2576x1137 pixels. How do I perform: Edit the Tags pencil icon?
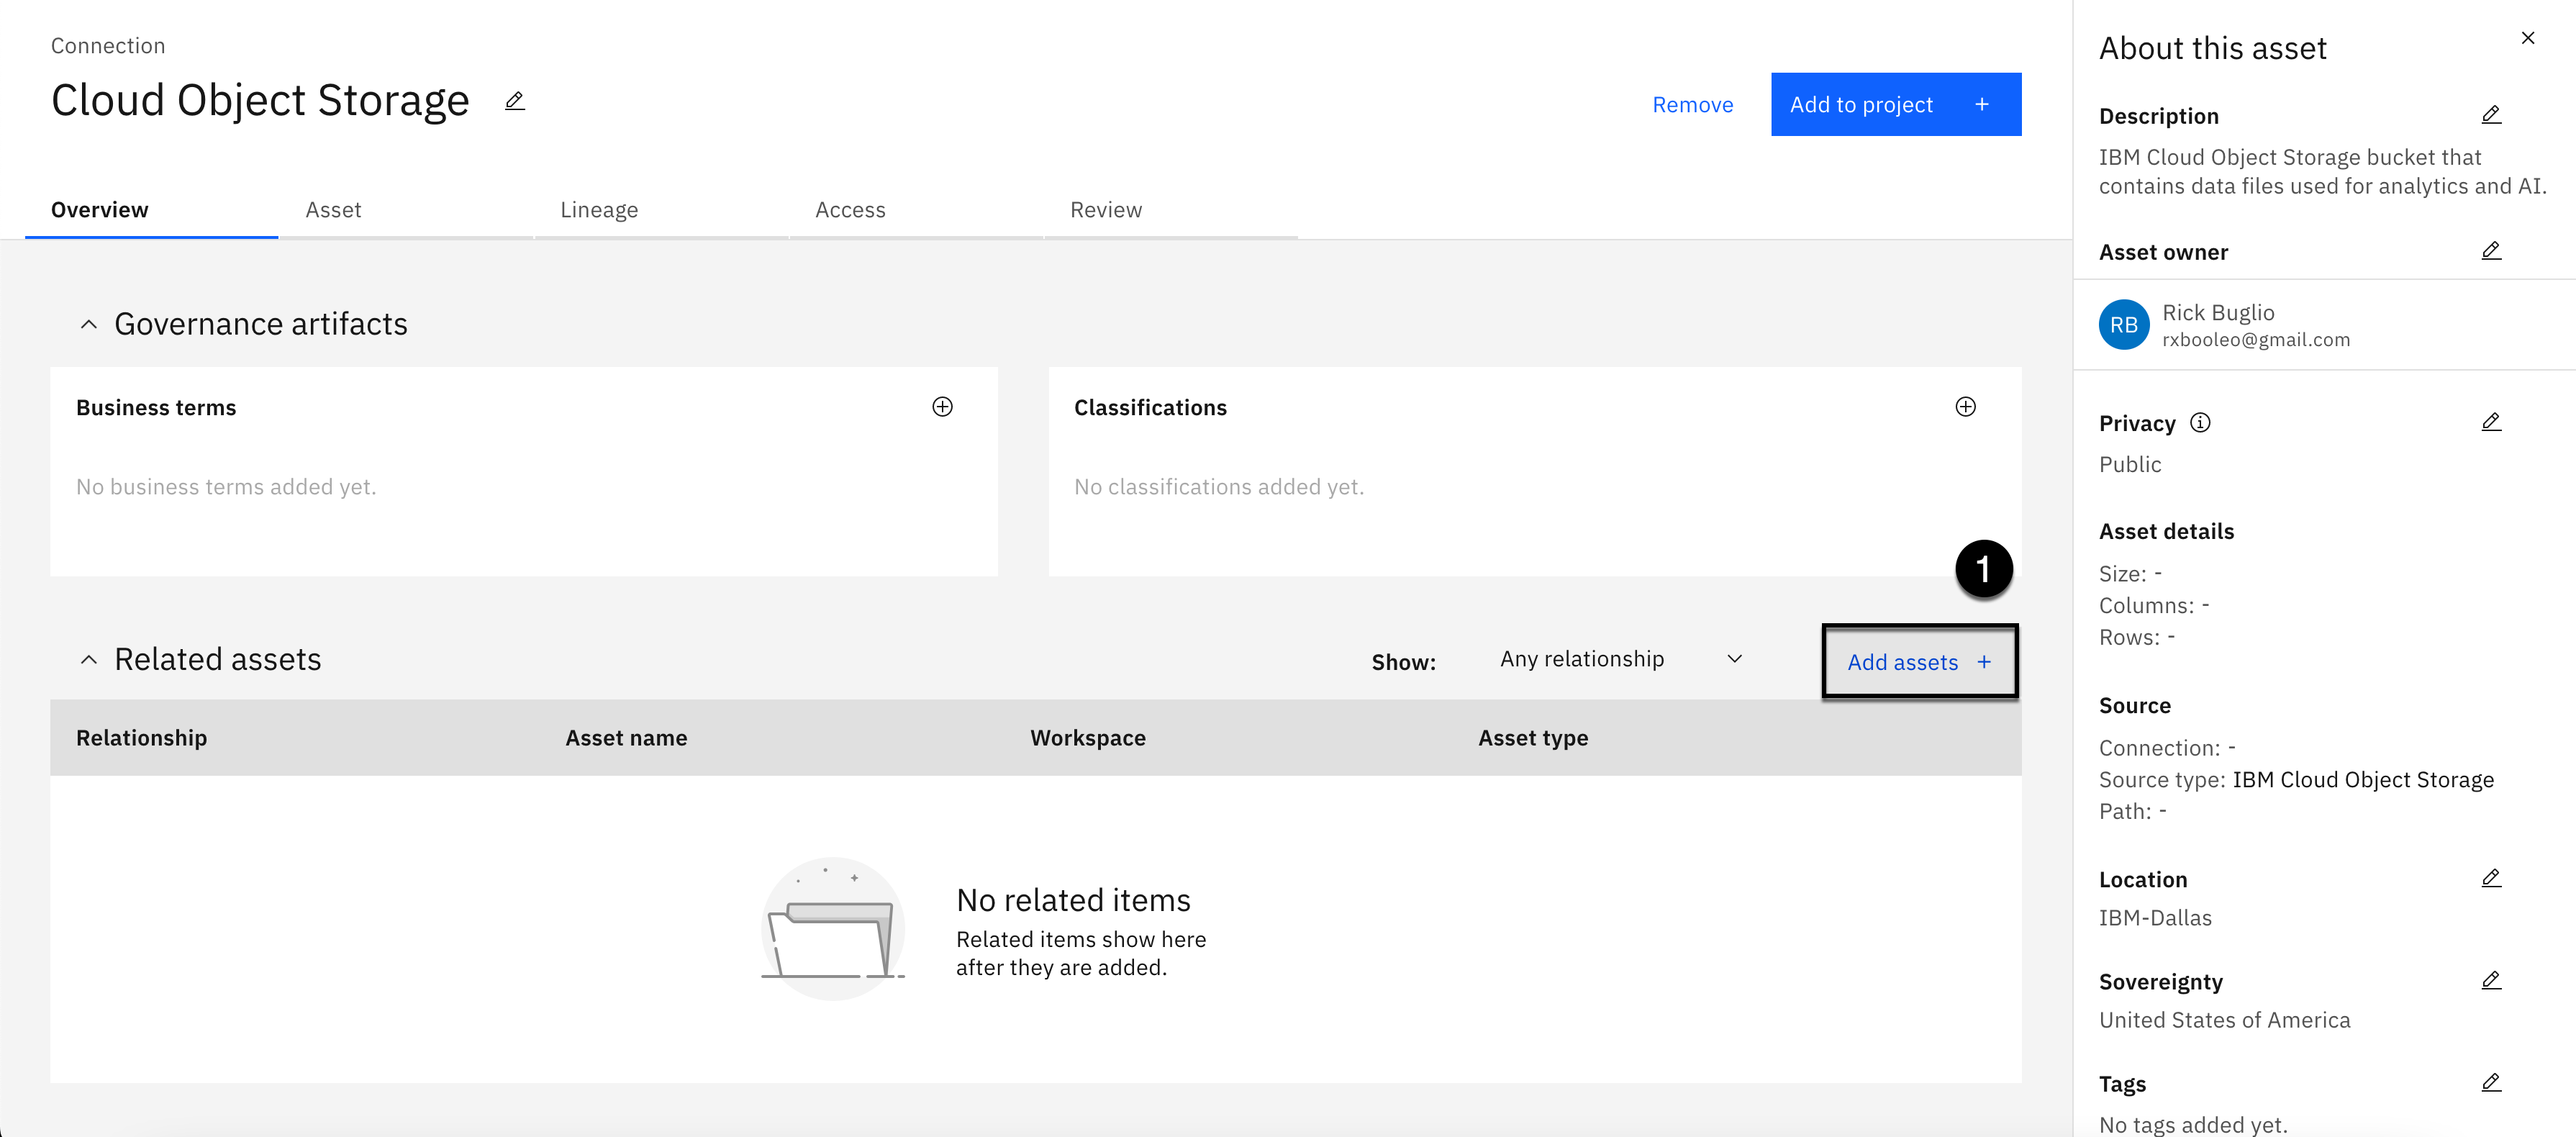coord(2491,1082)
